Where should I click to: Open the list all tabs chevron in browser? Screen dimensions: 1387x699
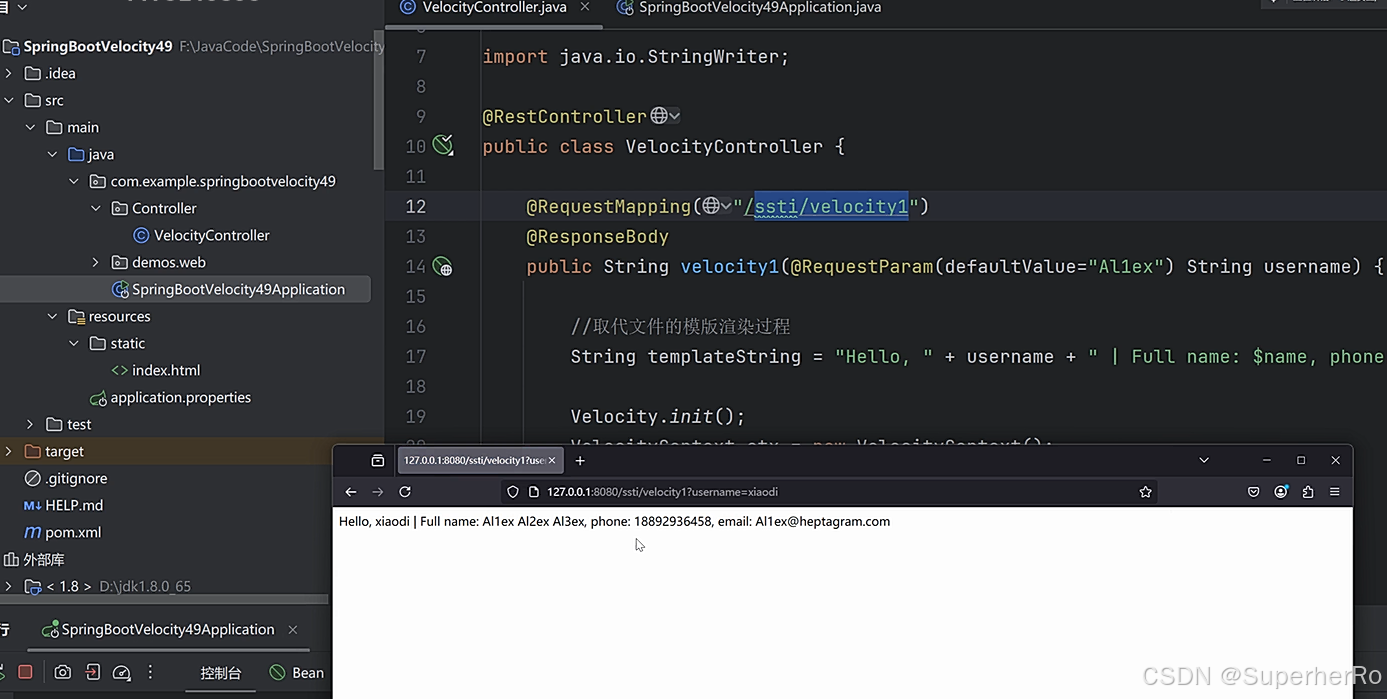1204,461
